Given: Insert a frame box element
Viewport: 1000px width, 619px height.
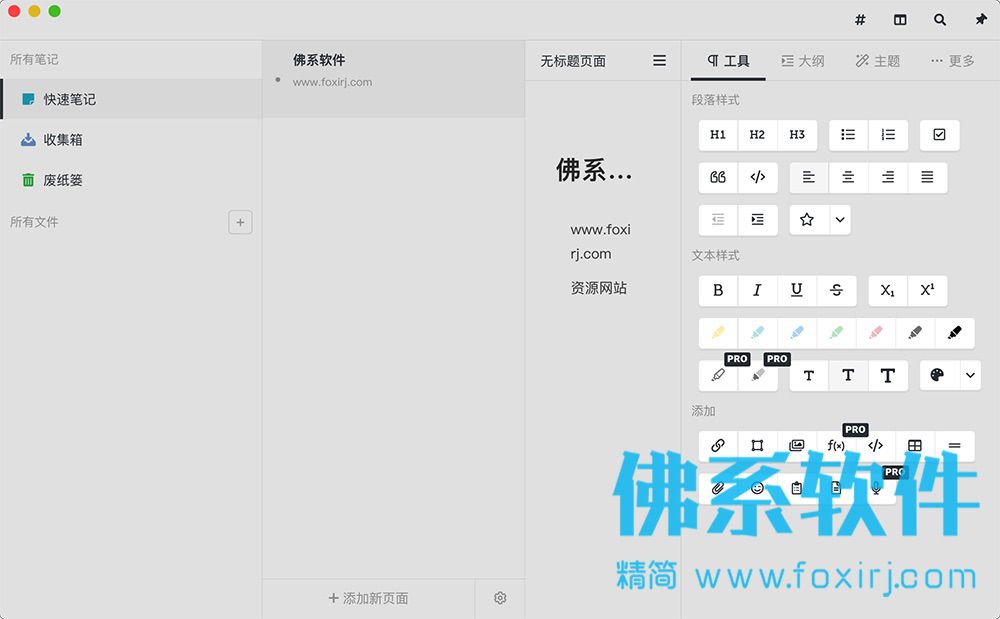Looking at the screenshot, I should [758, 446].
